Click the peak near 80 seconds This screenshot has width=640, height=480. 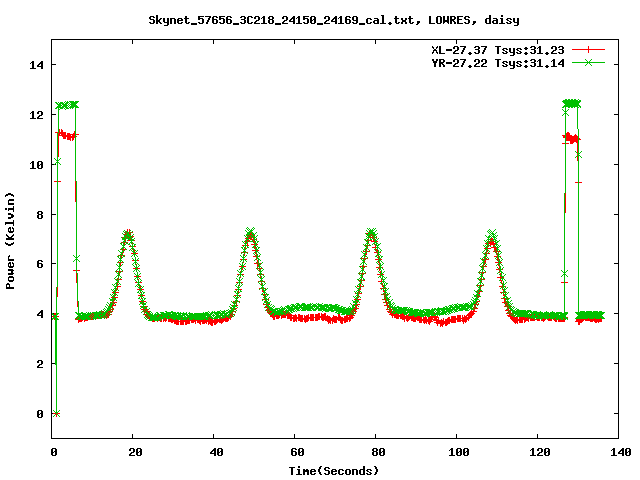pyautogui.click(x=371, y=233)
